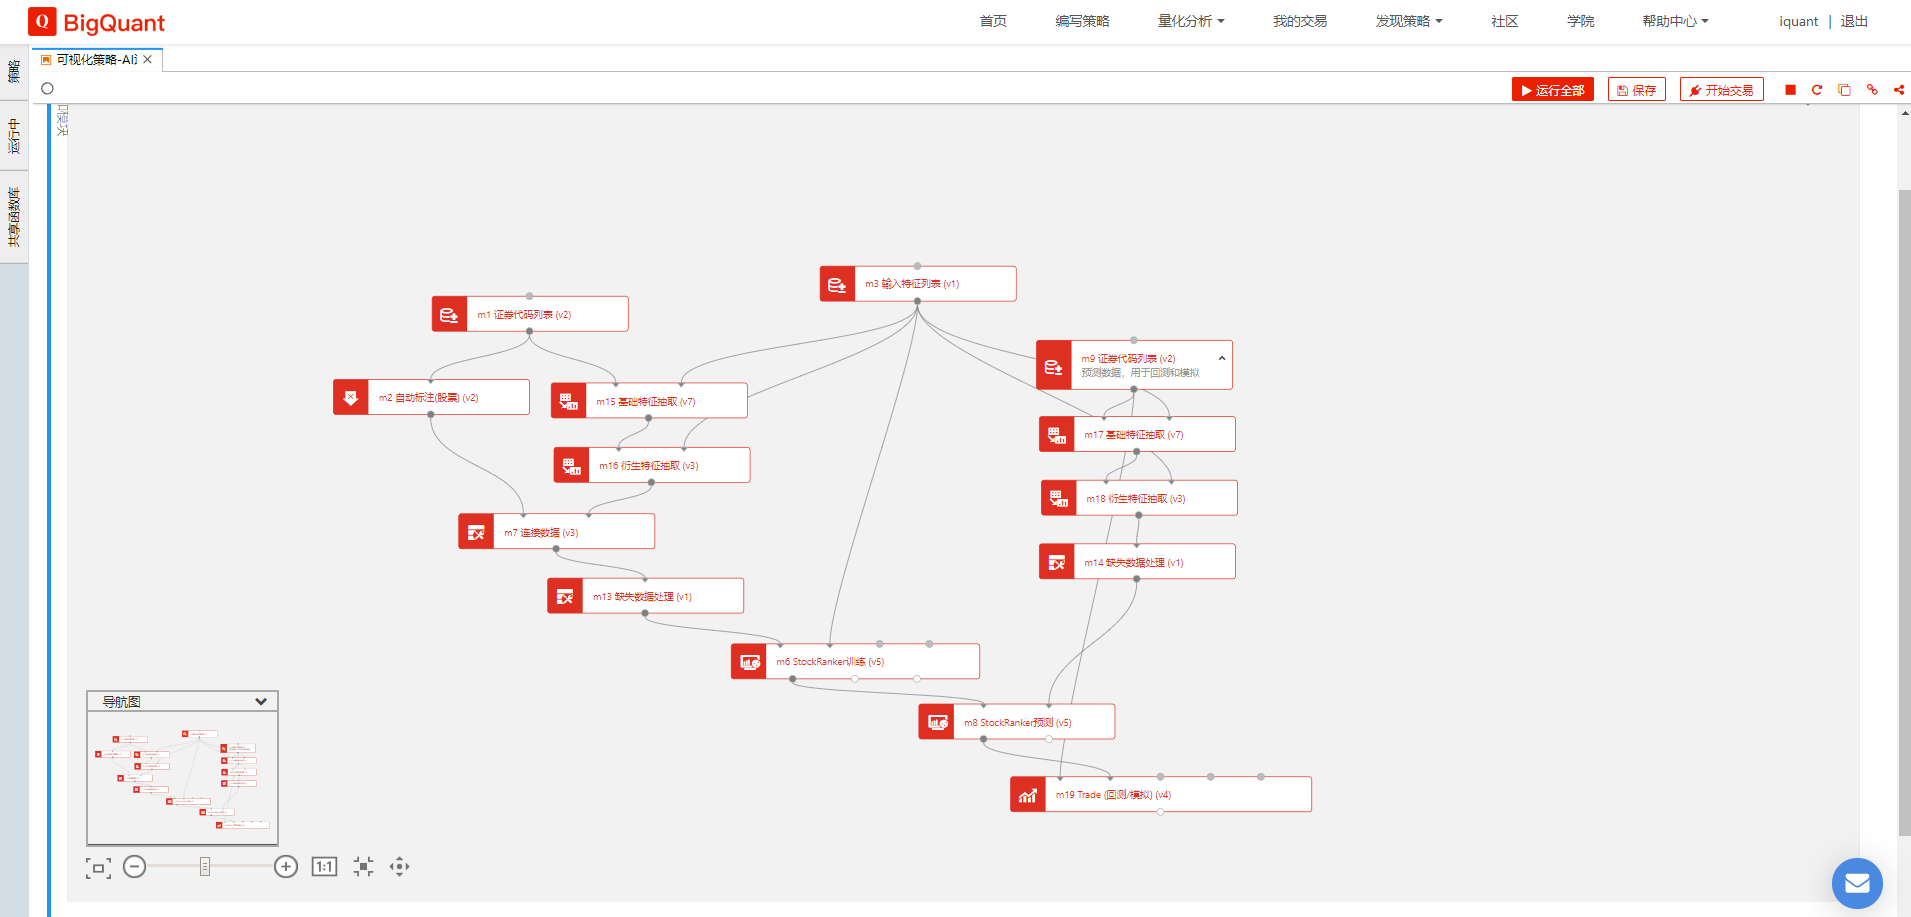Viewport: 1911px width, 917px height.
Task: Click the BigQuant logo
Action: pos(97,22)
